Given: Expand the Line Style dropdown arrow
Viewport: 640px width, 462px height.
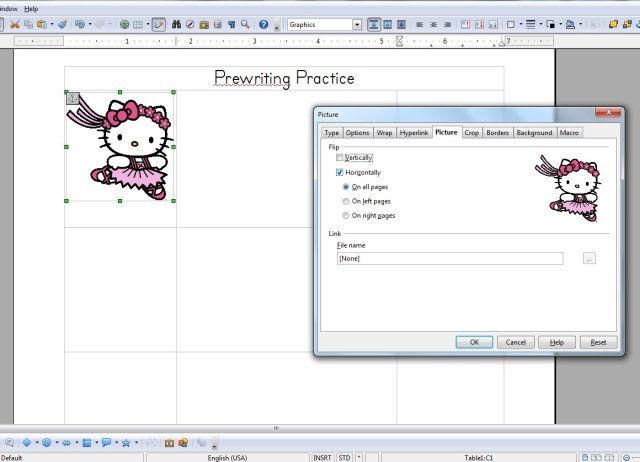Looking at the screenshot, I should [x=541, y=24].
